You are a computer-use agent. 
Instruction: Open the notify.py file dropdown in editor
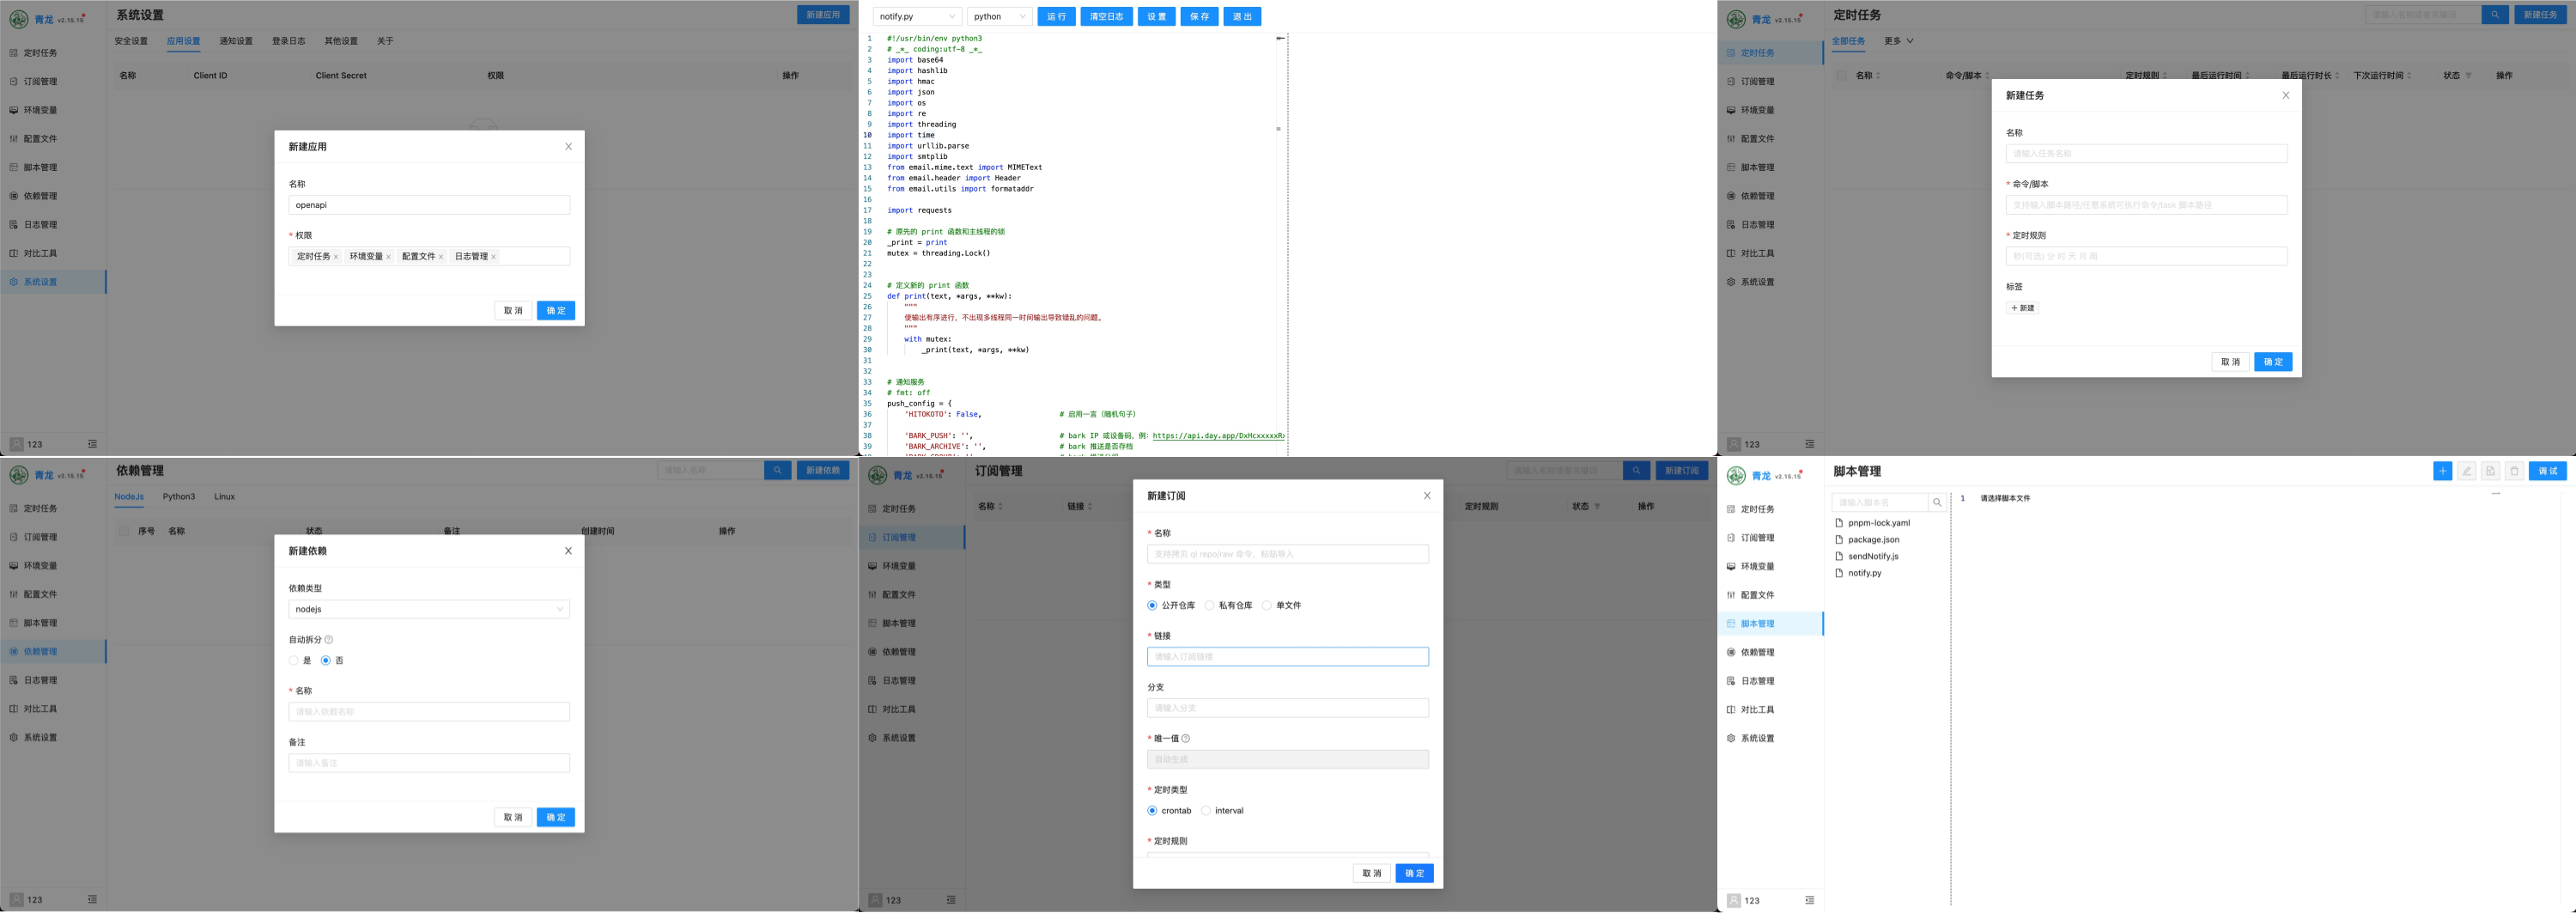click(916, 17)
